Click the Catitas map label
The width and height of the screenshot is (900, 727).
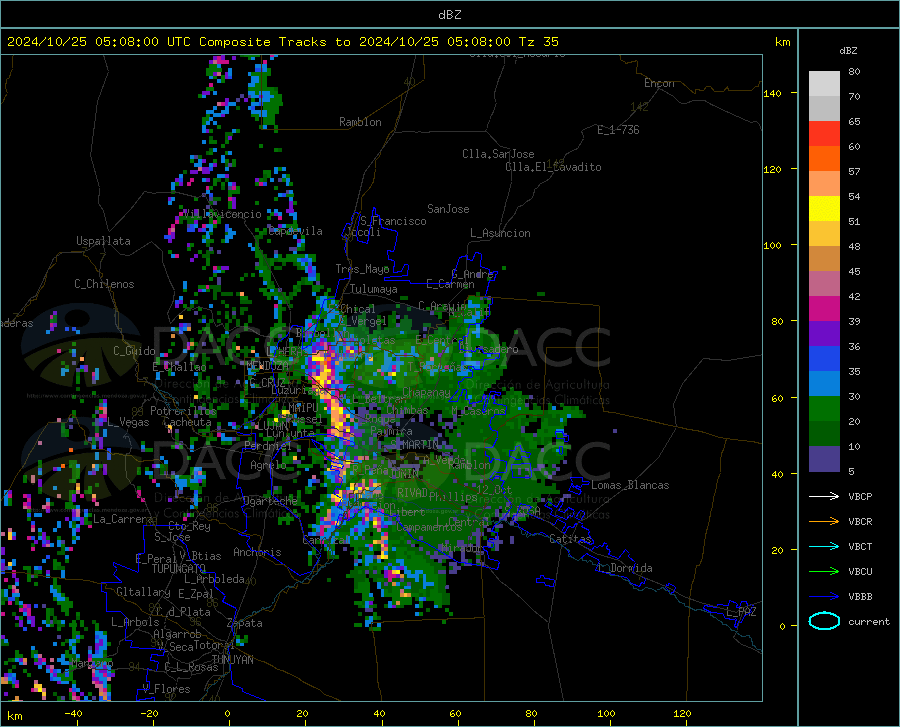pyautogui.click(x=570, y=539)
